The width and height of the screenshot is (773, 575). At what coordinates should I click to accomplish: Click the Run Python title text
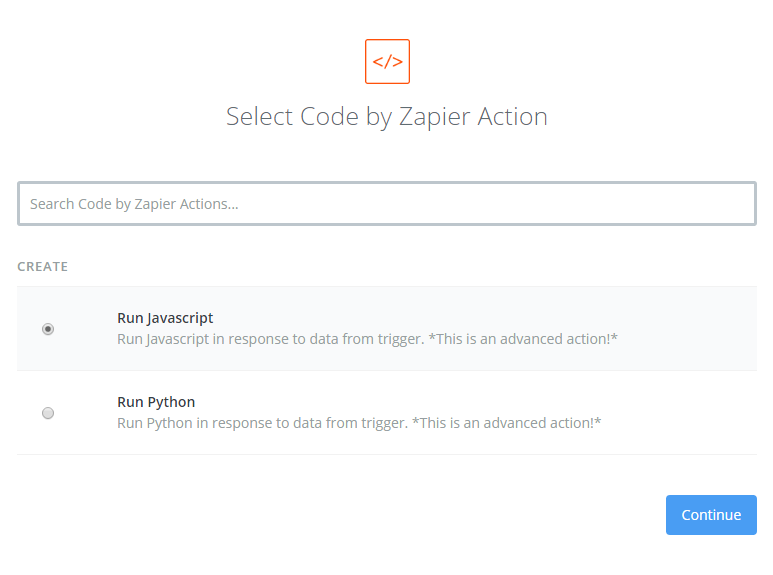click(x=156, y=402)
